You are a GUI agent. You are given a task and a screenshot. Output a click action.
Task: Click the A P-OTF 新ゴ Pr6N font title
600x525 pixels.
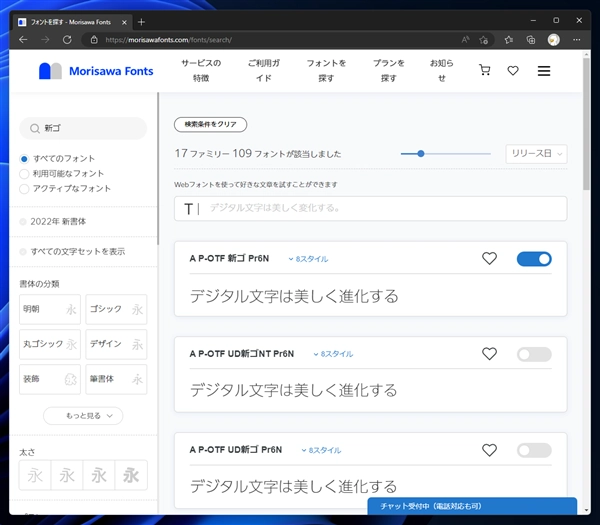(229, 259)
